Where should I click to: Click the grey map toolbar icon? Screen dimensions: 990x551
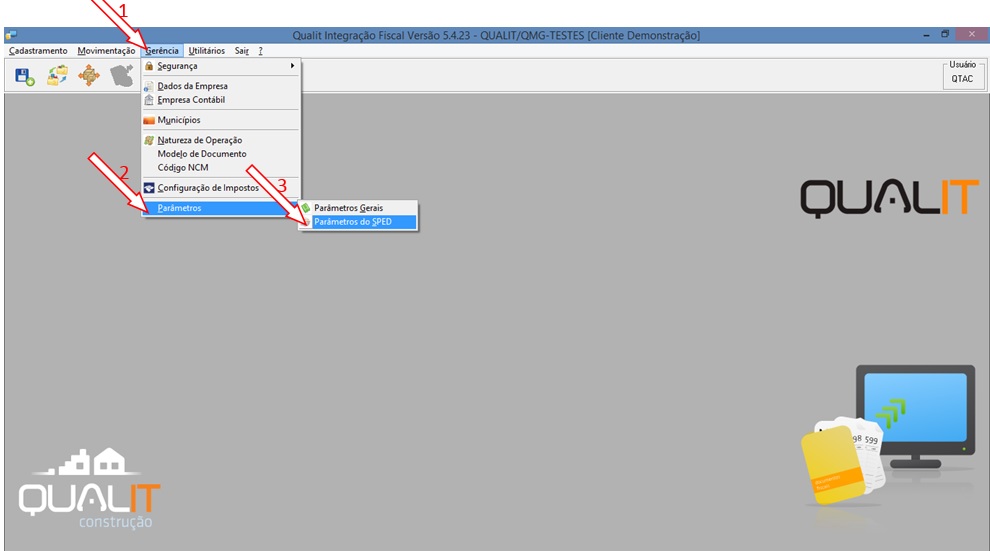(x=122, y=76)
